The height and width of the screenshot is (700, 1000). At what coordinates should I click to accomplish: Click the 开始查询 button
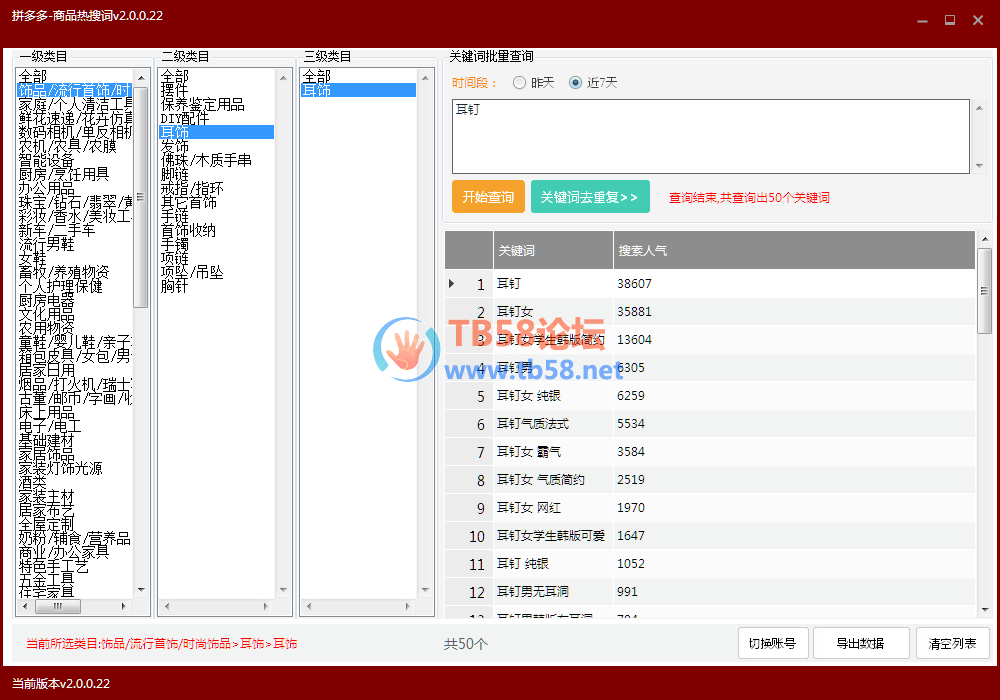[488, 197]
